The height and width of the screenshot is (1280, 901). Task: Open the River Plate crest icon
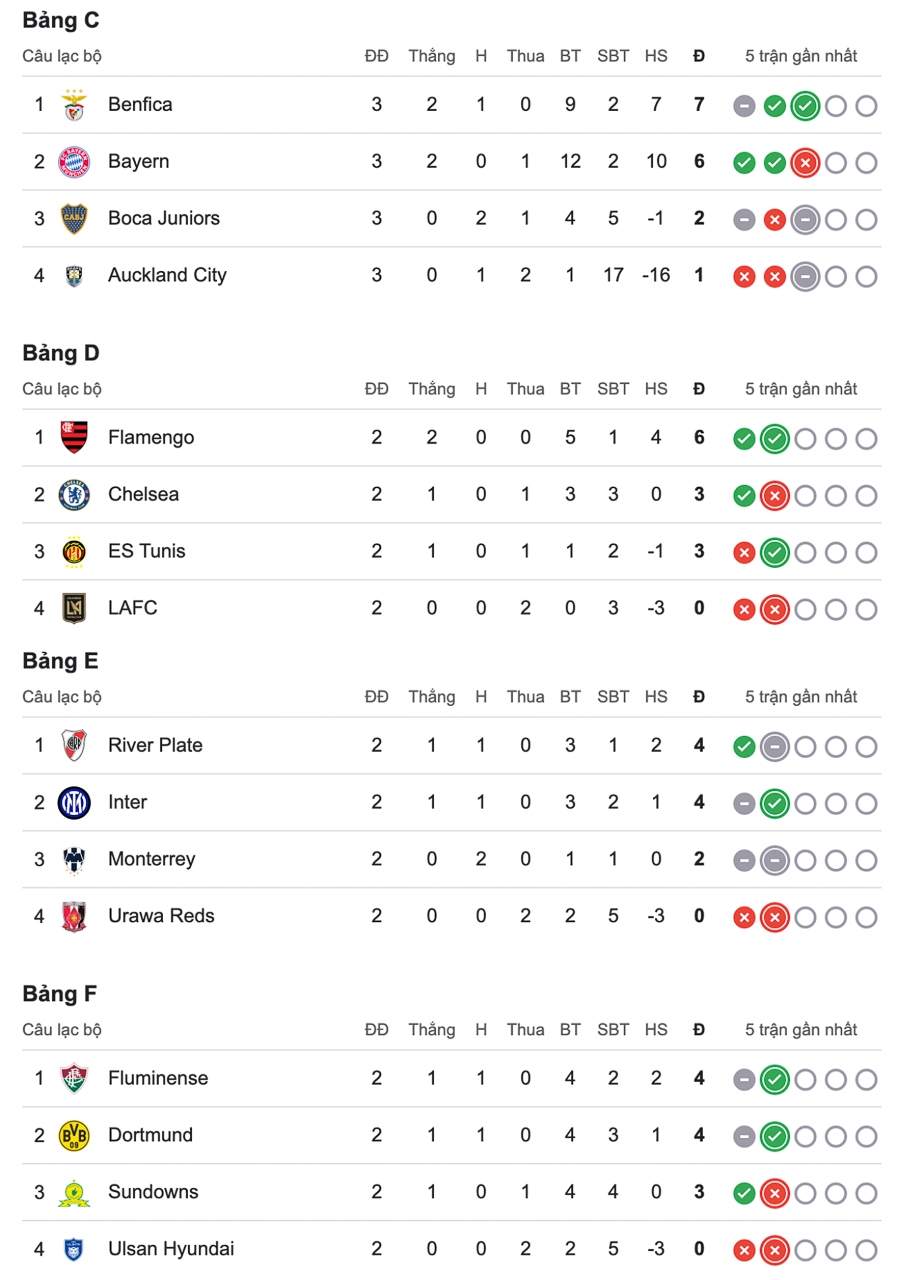click(74, 746)
